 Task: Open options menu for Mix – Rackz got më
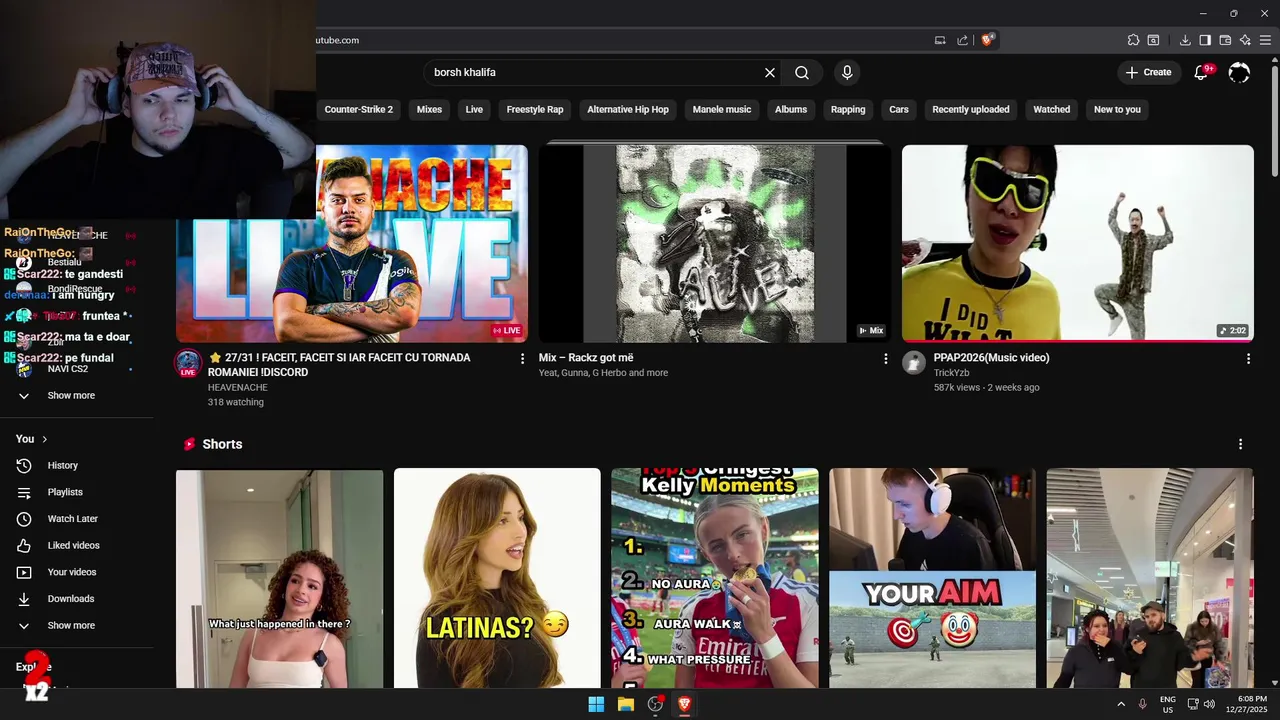(x=885, y=358)
